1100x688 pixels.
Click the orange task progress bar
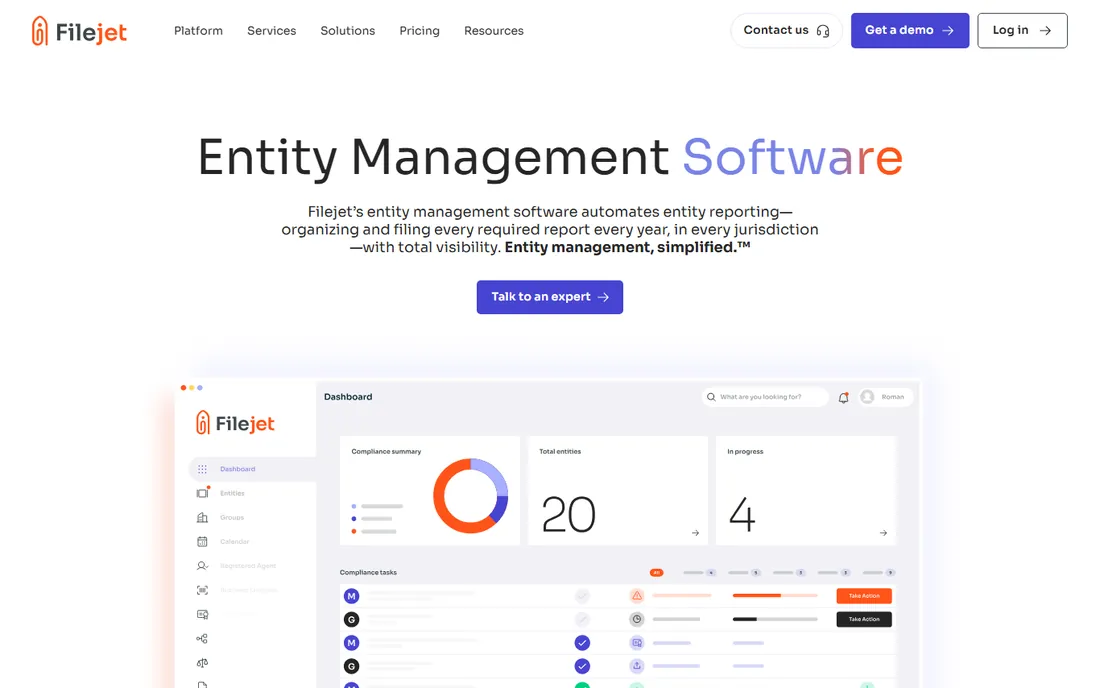pyautogui.click(x=774, y=595)
